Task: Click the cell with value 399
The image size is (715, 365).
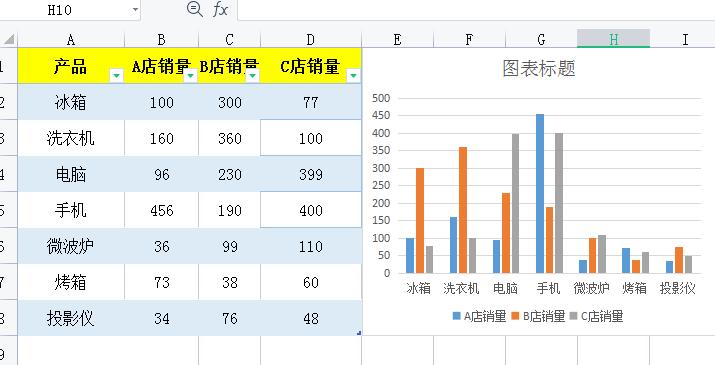Action: point(311,174)
